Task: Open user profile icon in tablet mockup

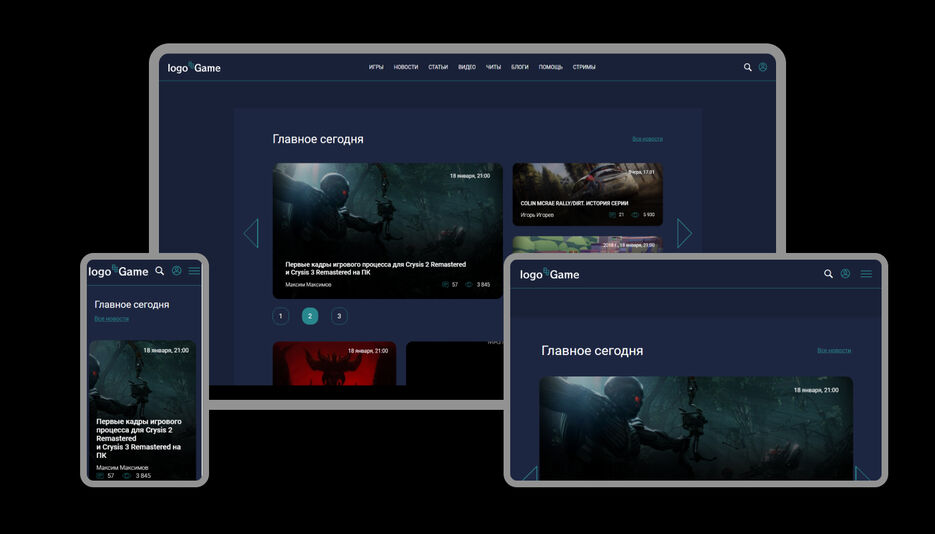Action: 845,274
